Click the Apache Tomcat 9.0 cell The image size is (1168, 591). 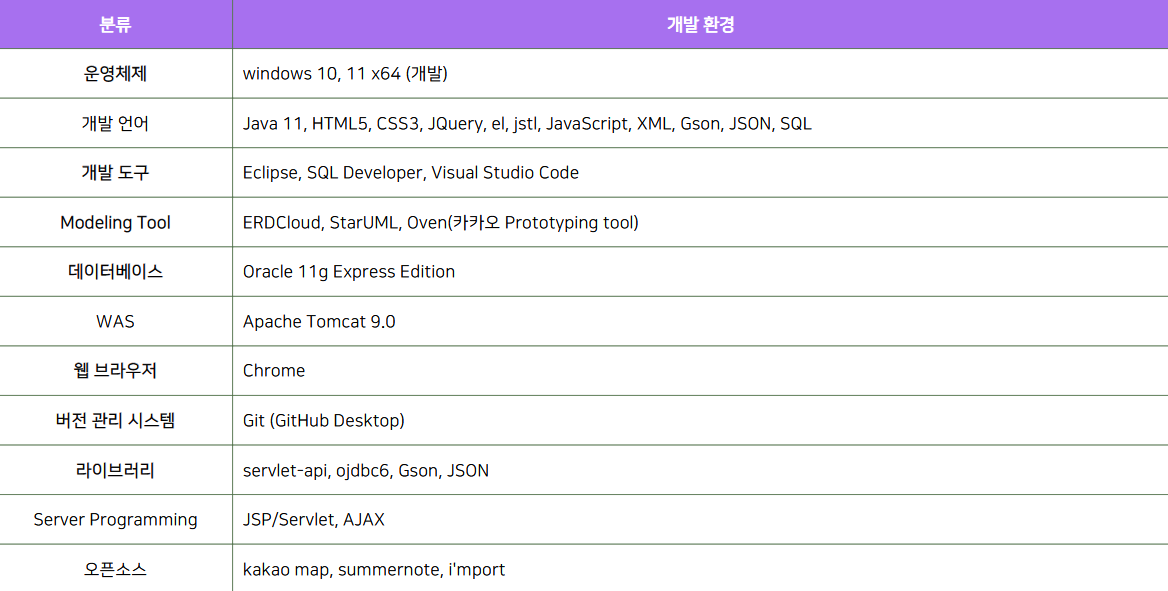tap(320, 321)
